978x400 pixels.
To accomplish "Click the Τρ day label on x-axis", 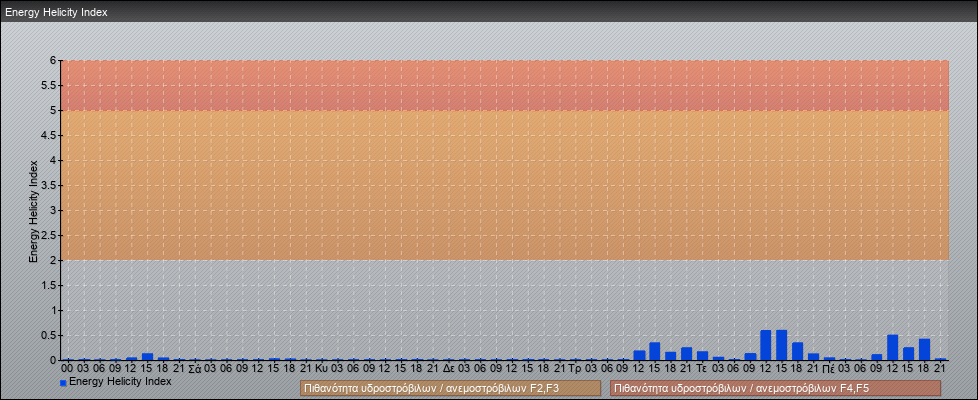I will (575, 370).
